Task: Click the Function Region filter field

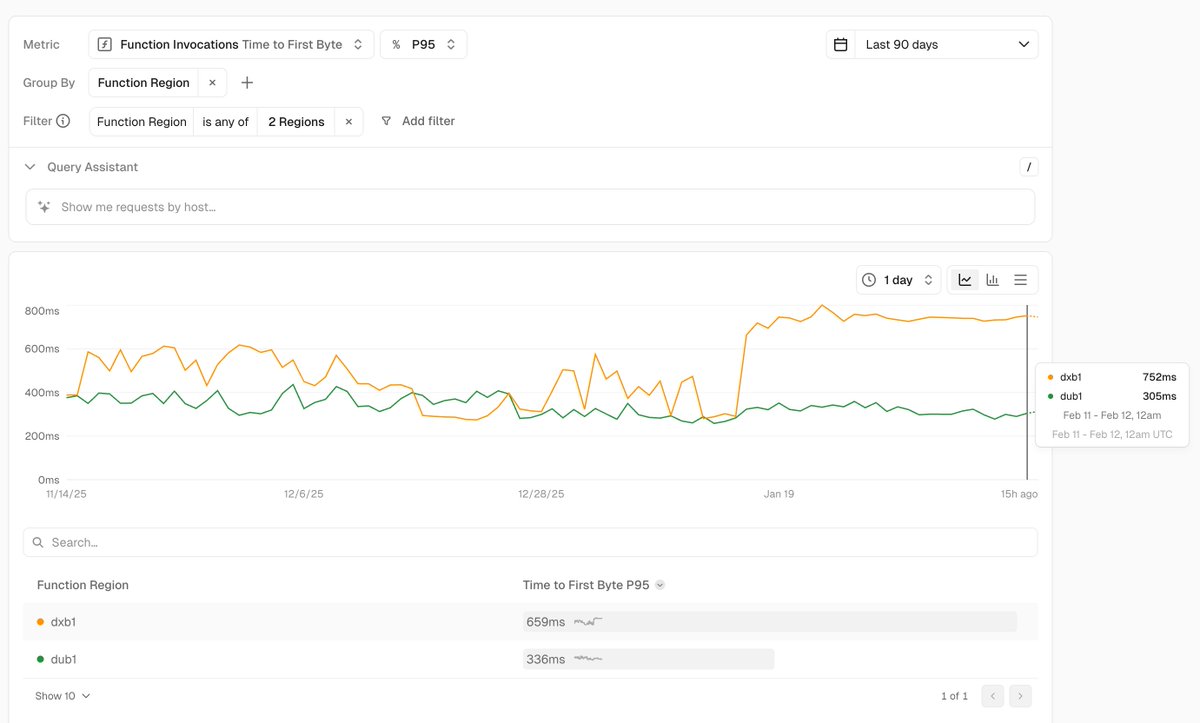Action: click(142, 122)
